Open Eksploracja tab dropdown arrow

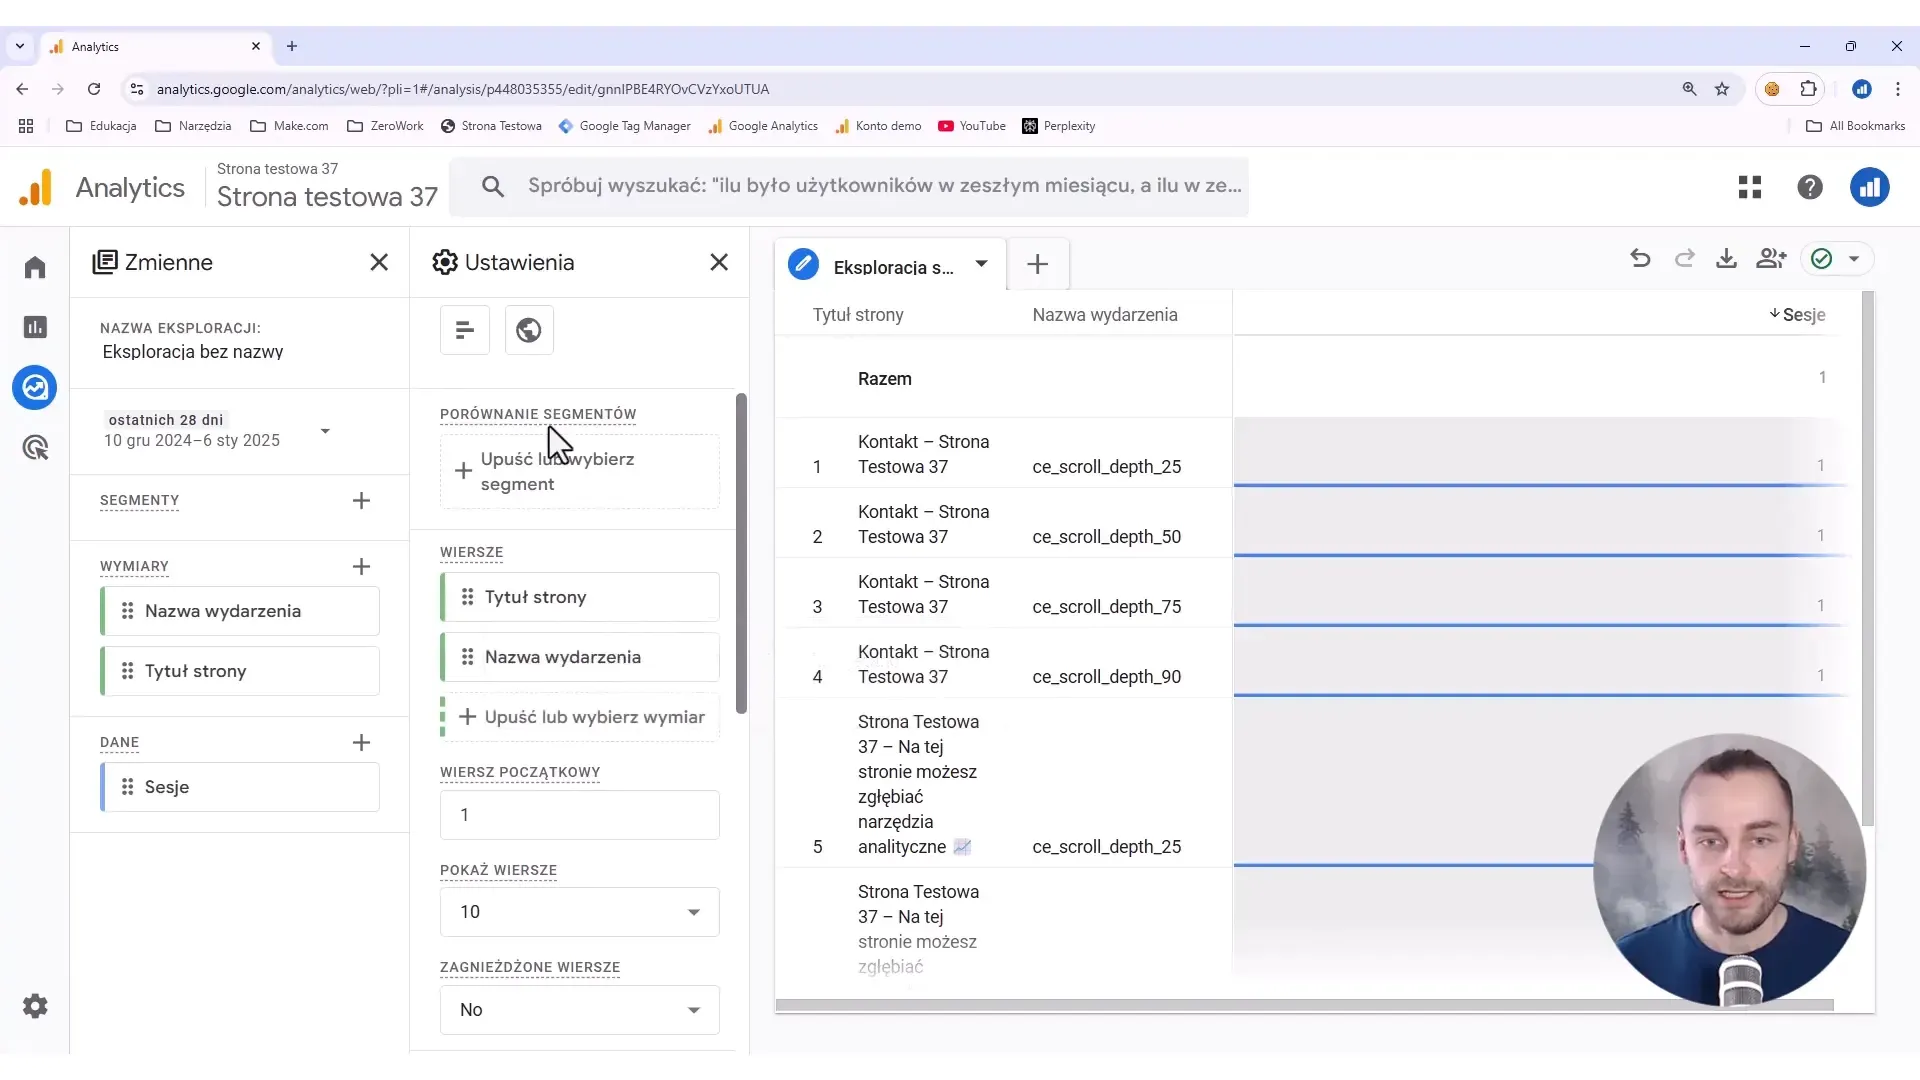(982, 264)
